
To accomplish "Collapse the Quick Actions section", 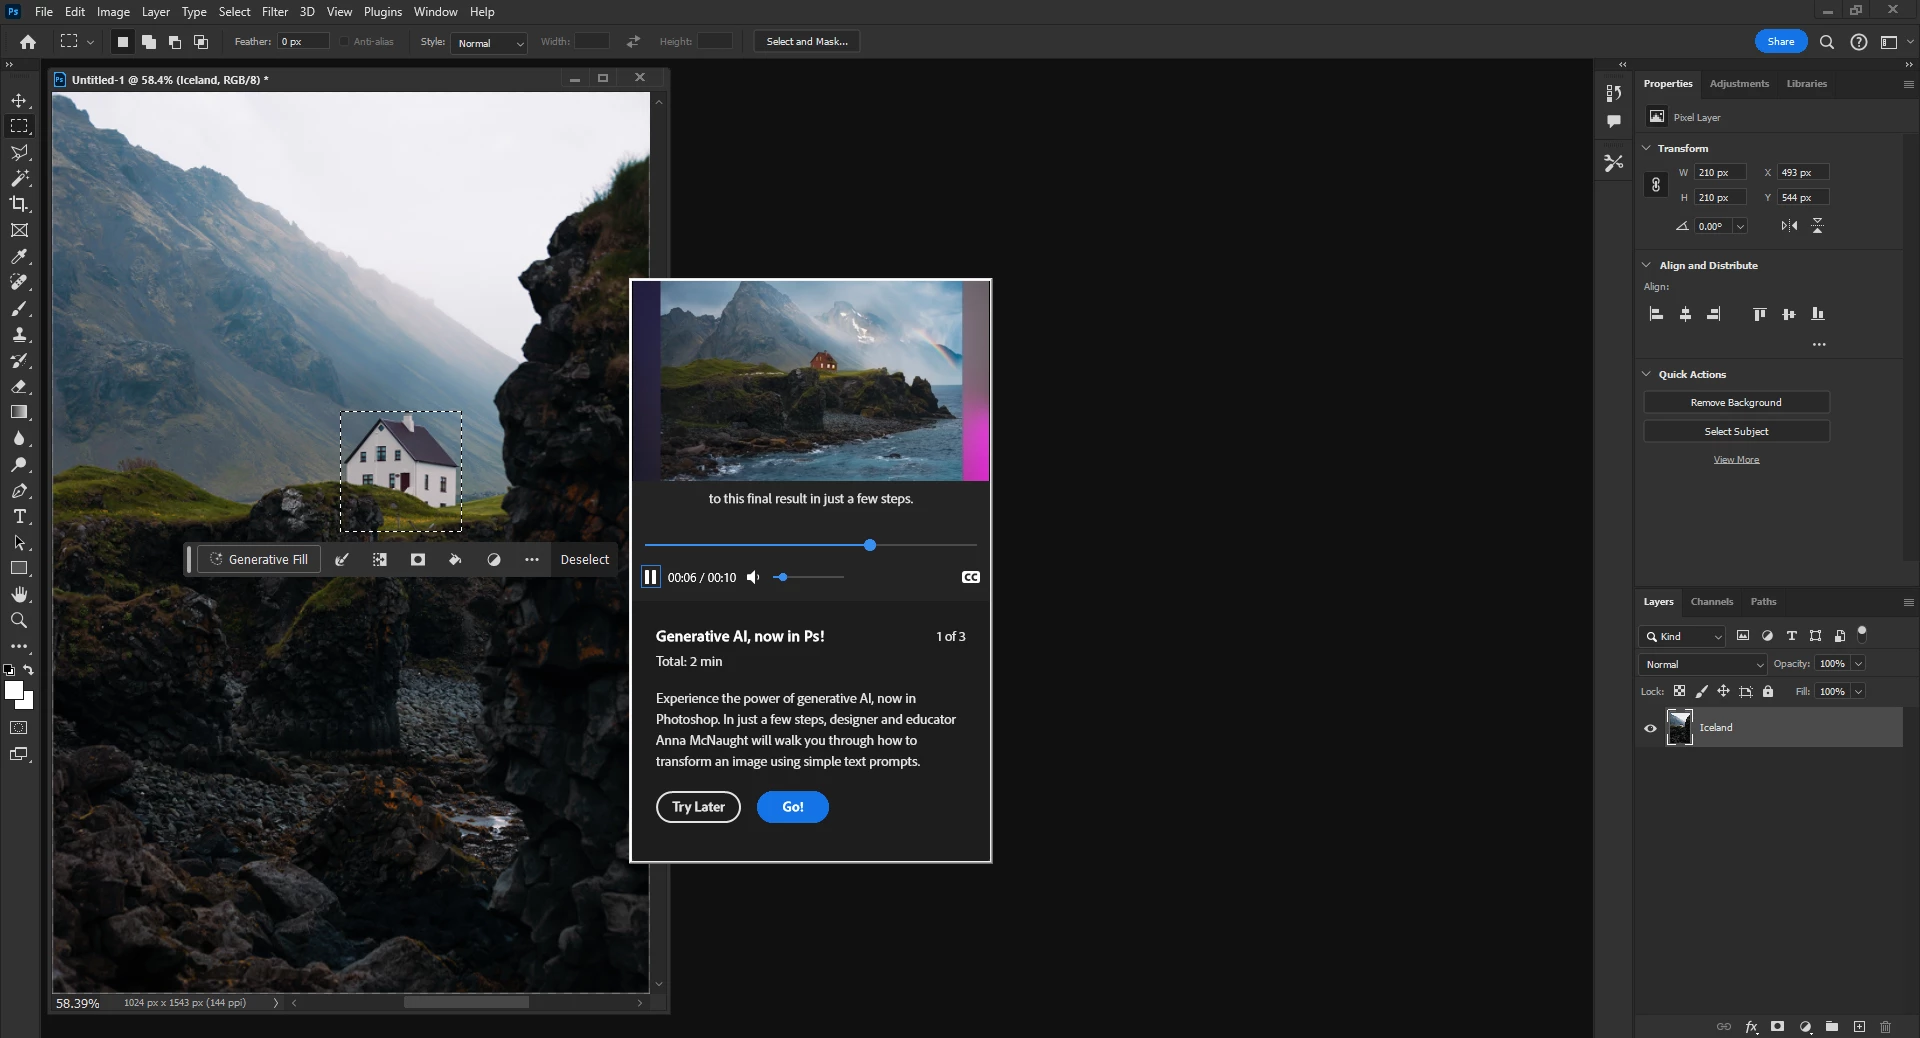I will pos(1646,374).
